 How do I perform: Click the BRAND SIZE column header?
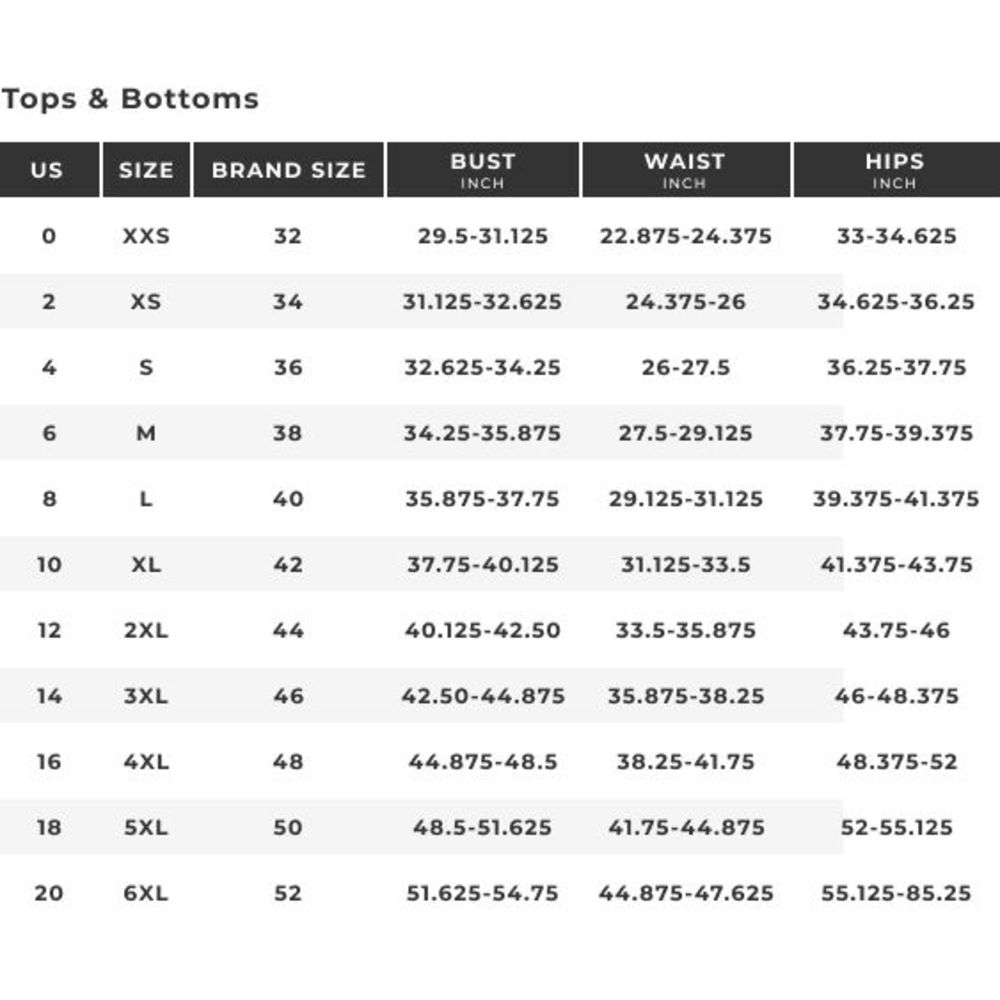(288, 170)
